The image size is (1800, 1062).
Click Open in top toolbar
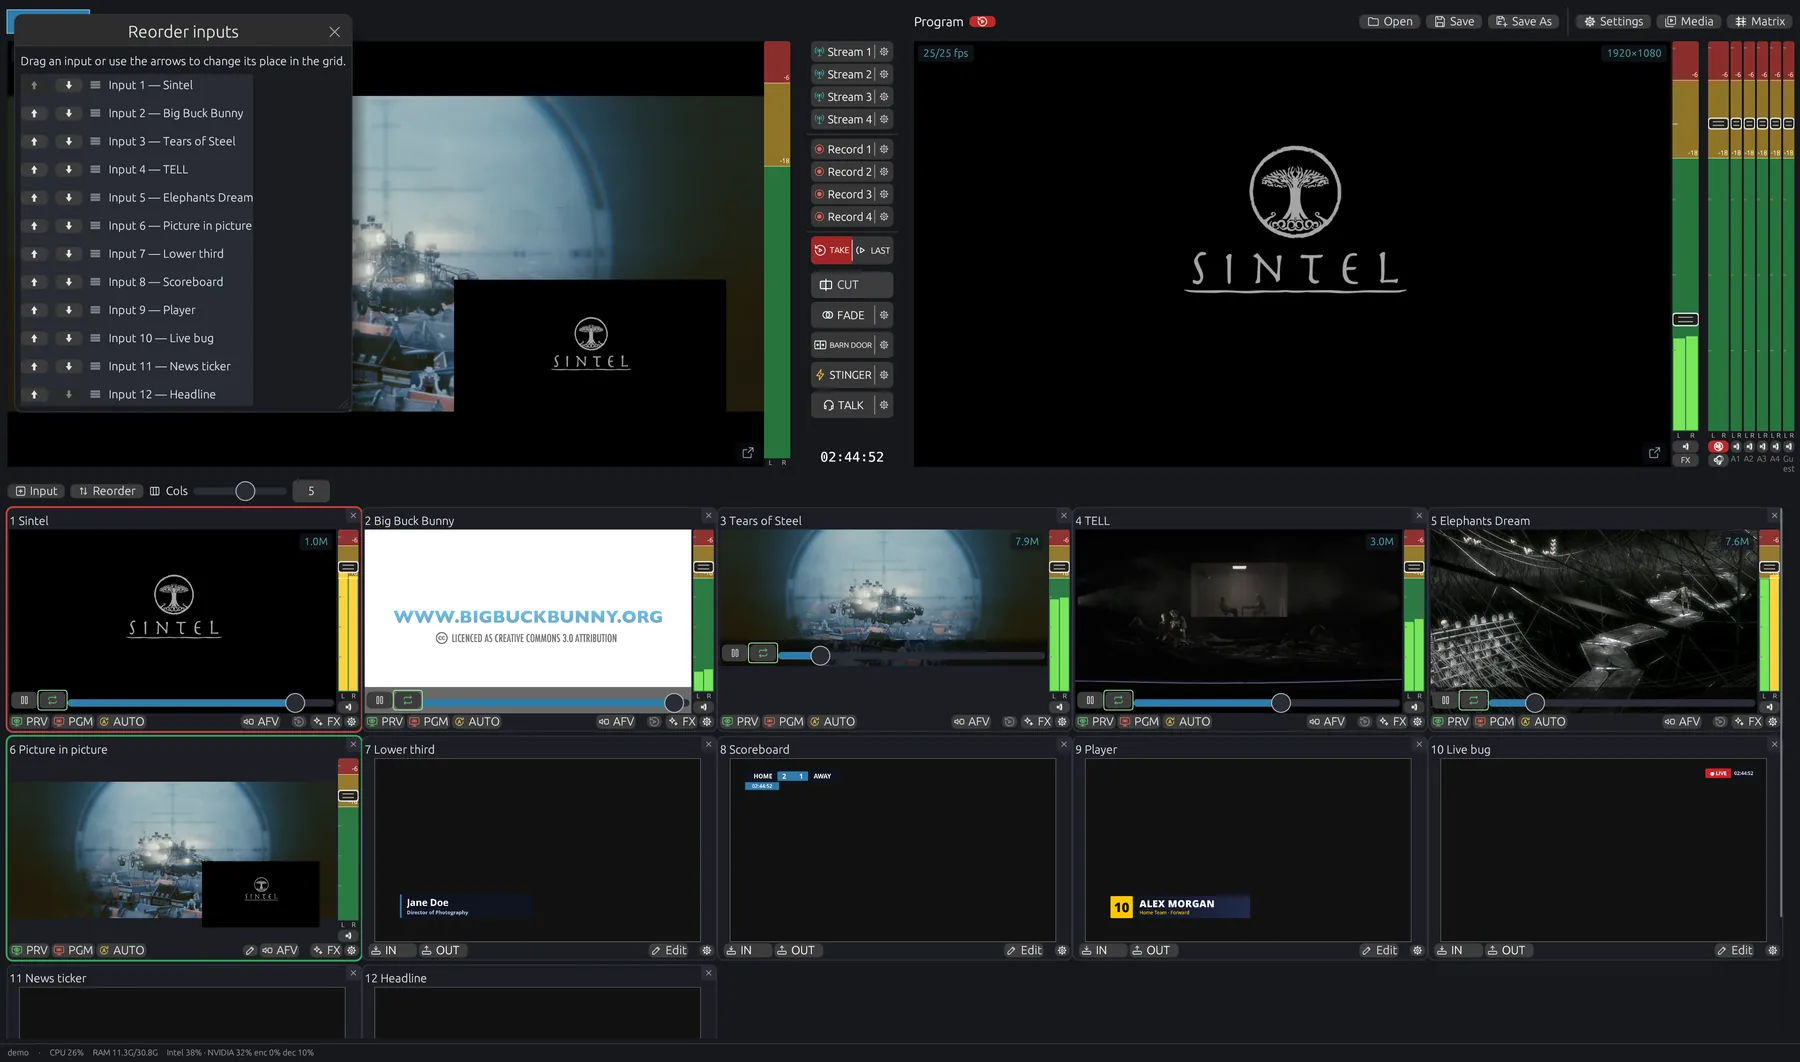point(1390,21)
